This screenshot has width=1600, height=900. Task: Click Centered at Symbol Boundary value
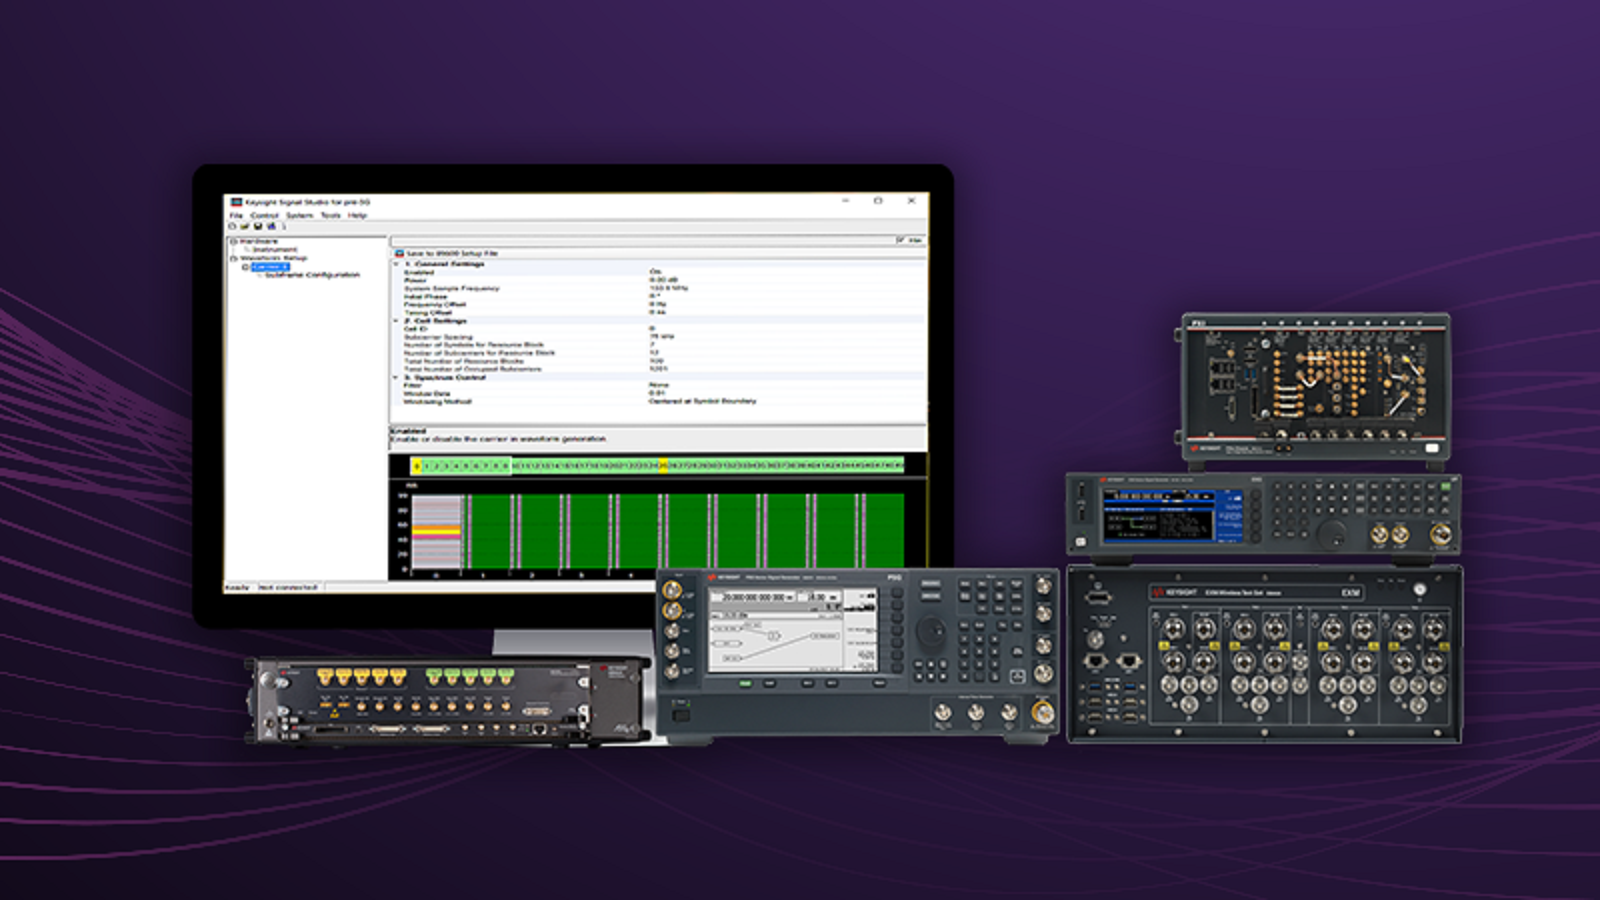(x=702, y=401)
